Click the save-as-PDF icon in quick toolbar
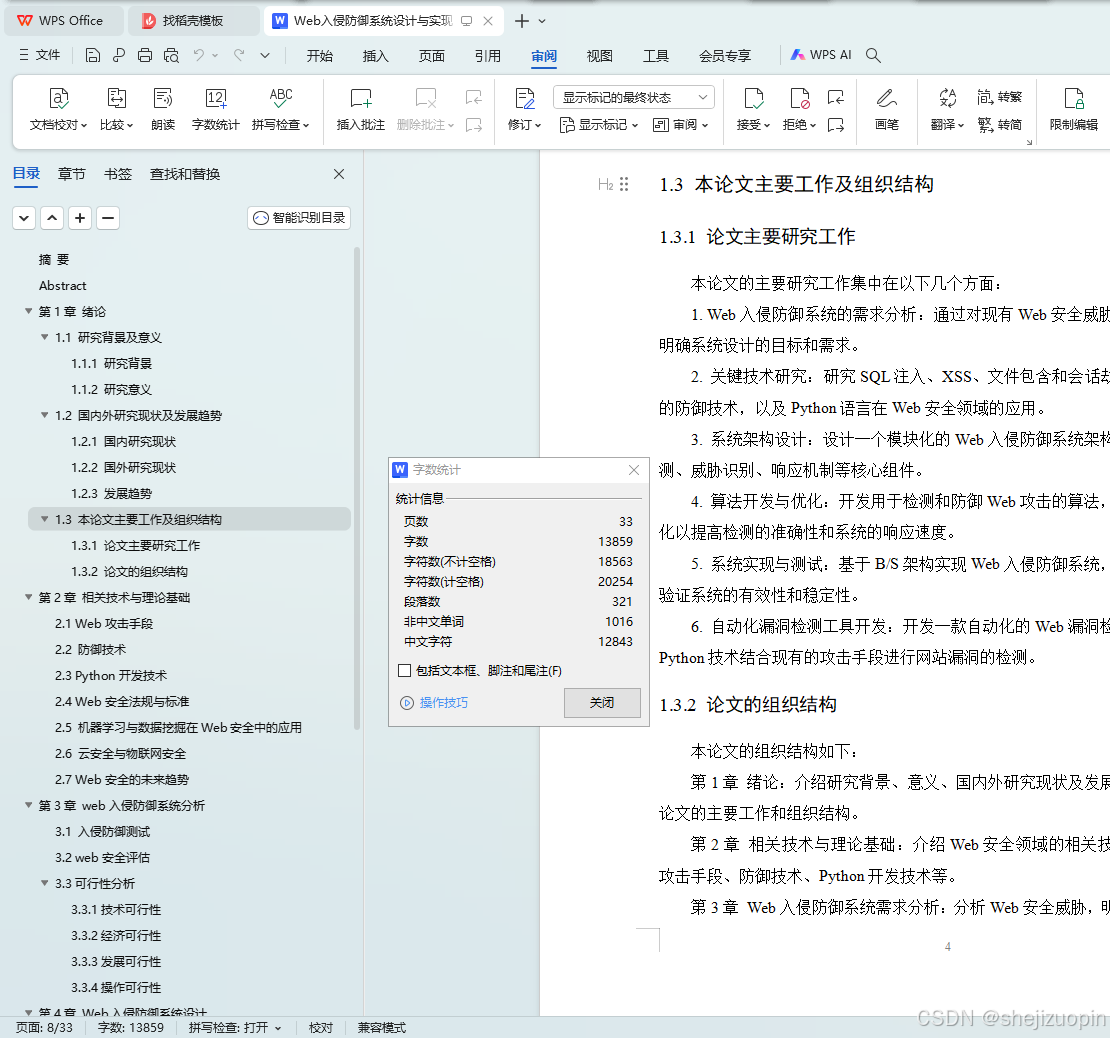Screen dimensions: 1110x1038 119,55
